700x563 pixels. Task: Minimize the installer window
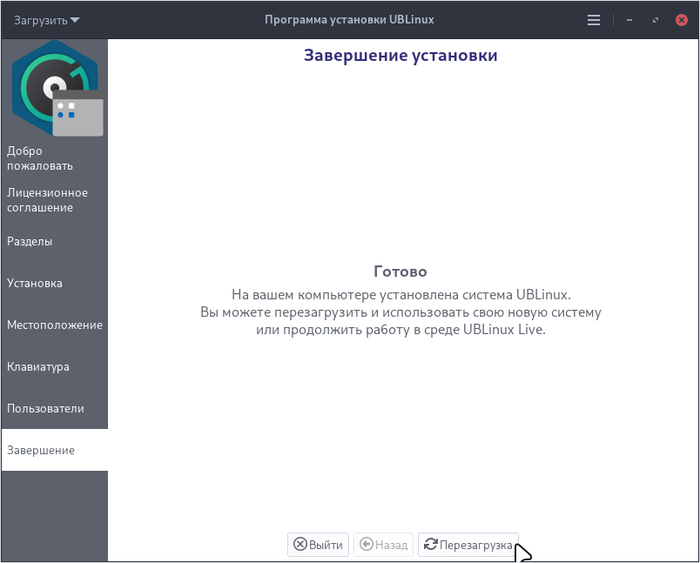coord(629,19)
